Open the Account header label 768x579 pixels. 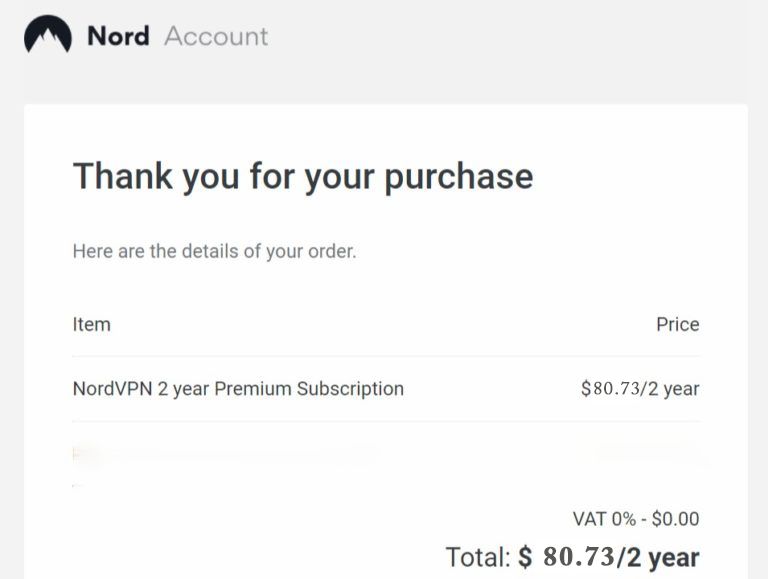(x=216, y=37)
